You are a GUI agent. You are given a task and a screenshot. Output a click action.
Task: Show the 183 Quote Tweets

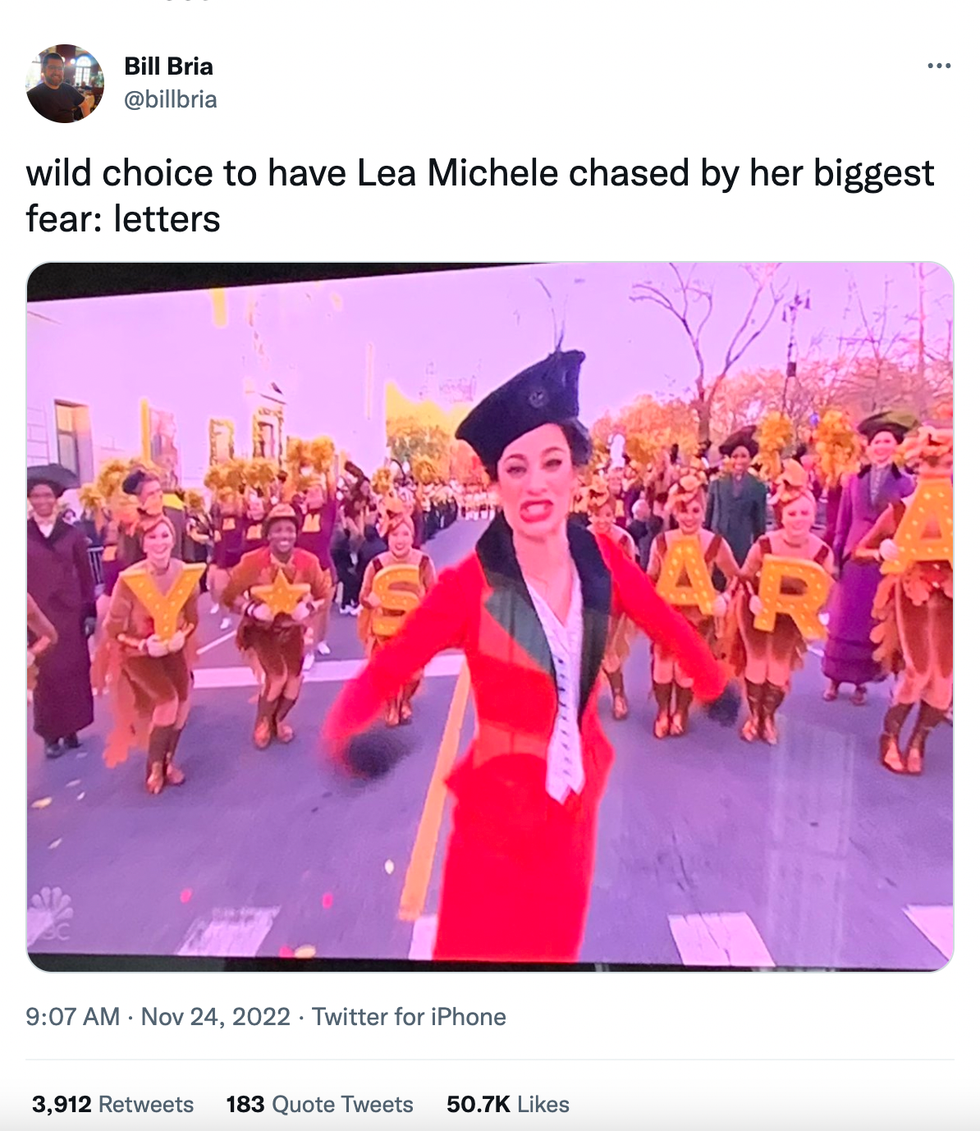(319, 1104)
